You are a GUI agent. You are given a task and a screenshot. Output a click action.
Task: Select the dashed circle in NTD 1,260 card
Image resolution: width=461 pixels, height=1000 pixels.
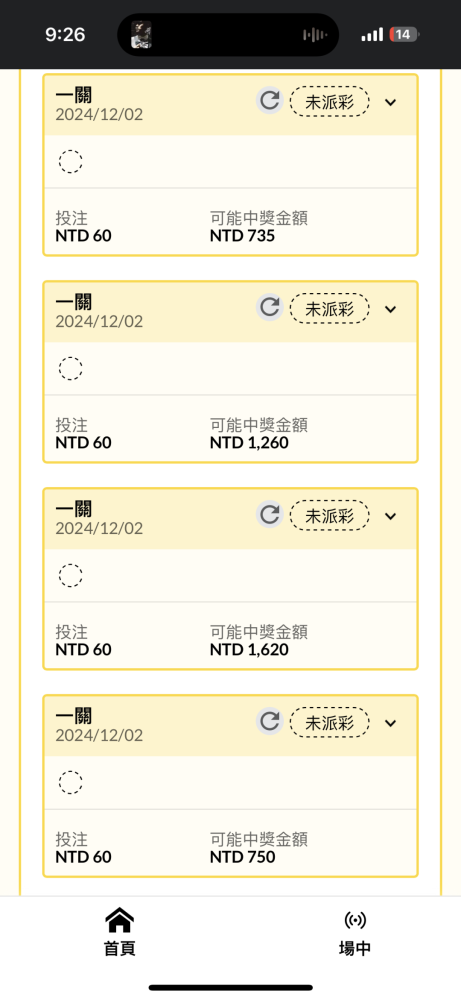(x=70, y=368)
